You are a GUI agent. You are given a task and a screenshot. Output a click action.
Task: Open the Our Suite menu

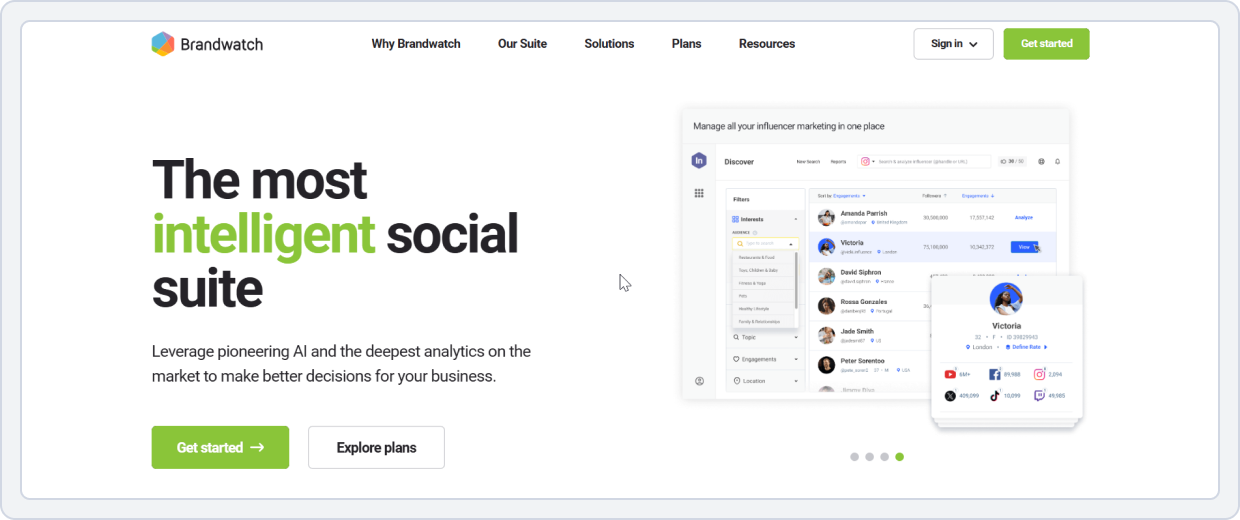coord(522,44)
